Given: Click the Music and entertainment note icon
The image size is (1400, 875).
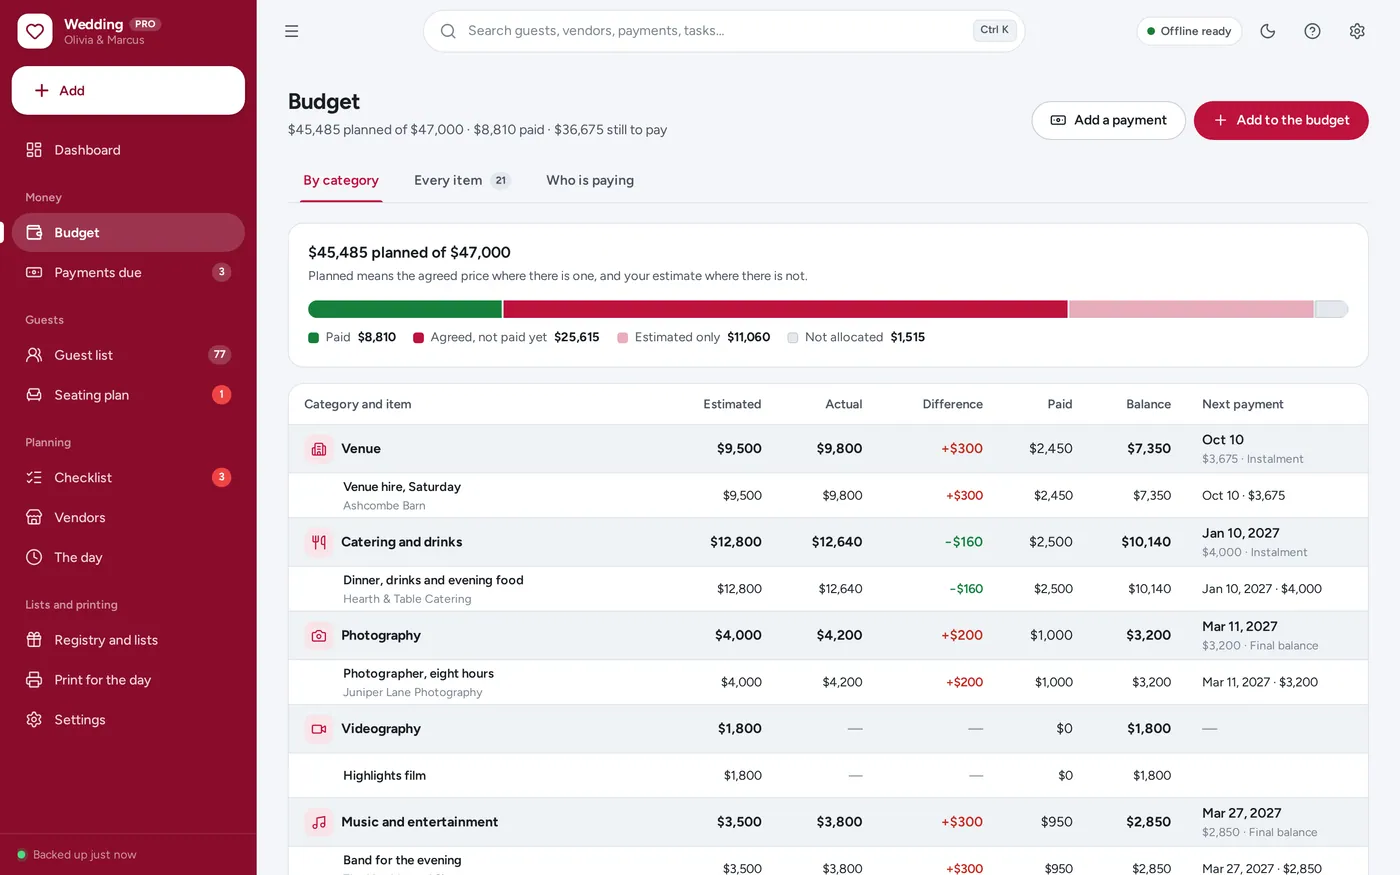Looking at the screenshot, I should [x=319, y=822].
